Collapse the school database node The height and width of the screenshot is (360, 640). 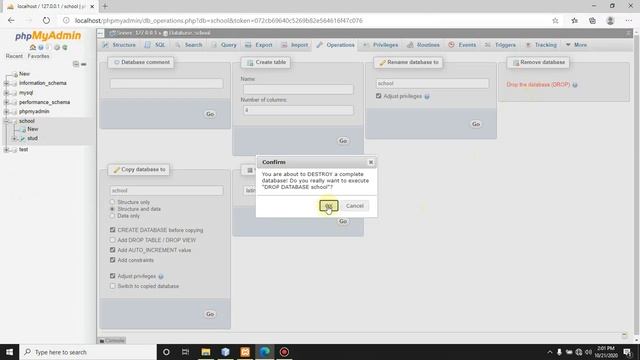[6, 121]
